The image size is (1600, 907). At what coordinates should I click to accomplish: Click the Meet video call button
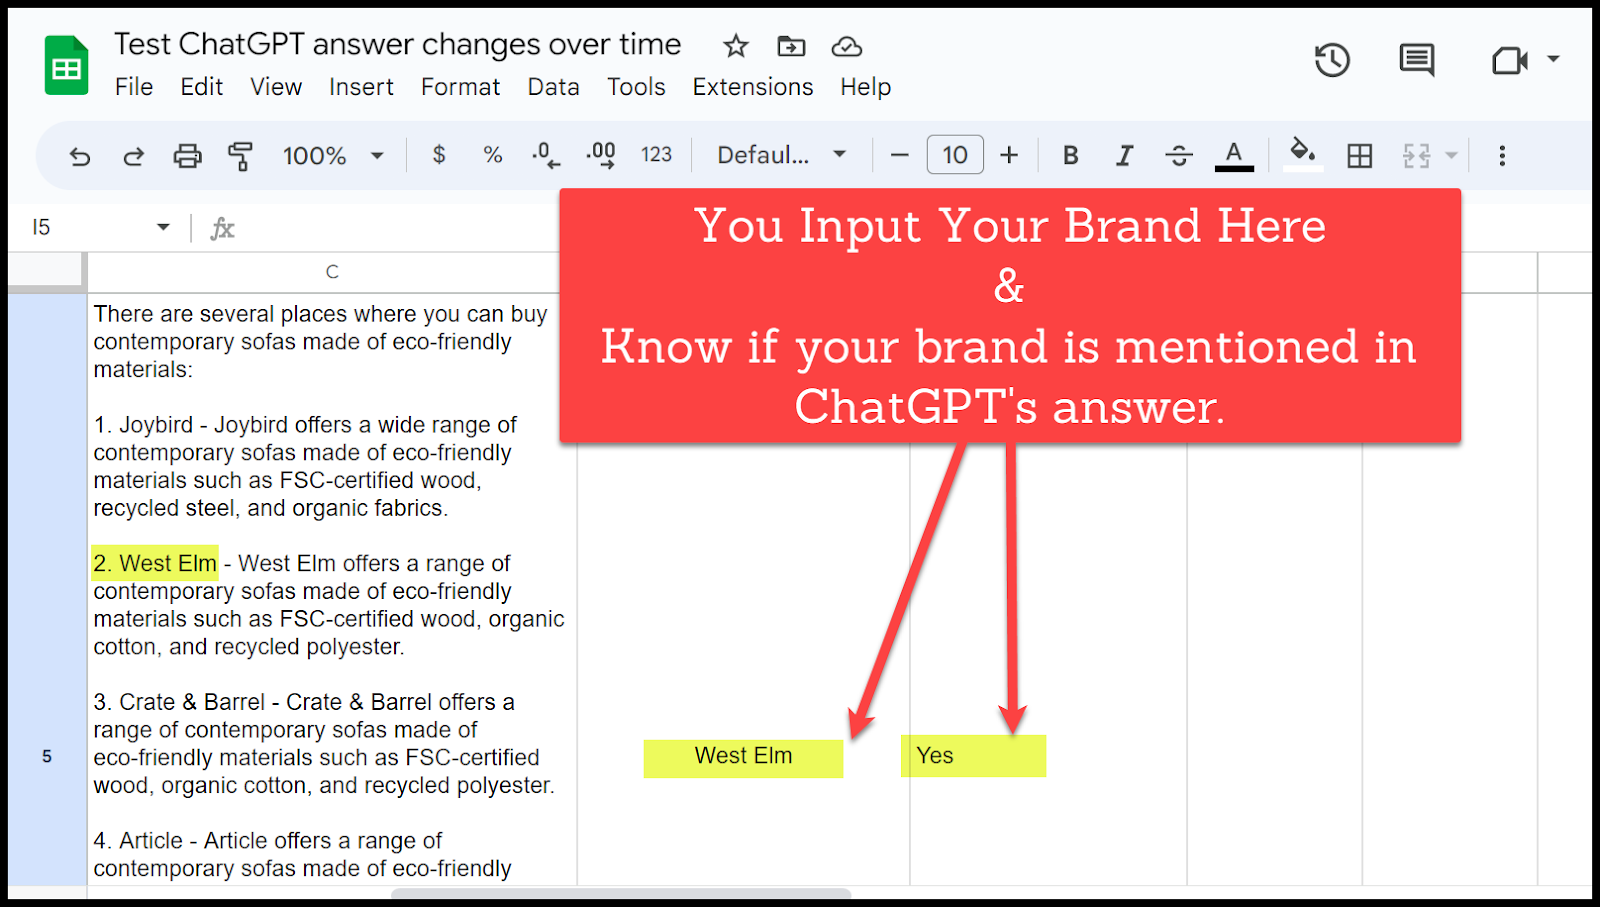point(1510,61)
